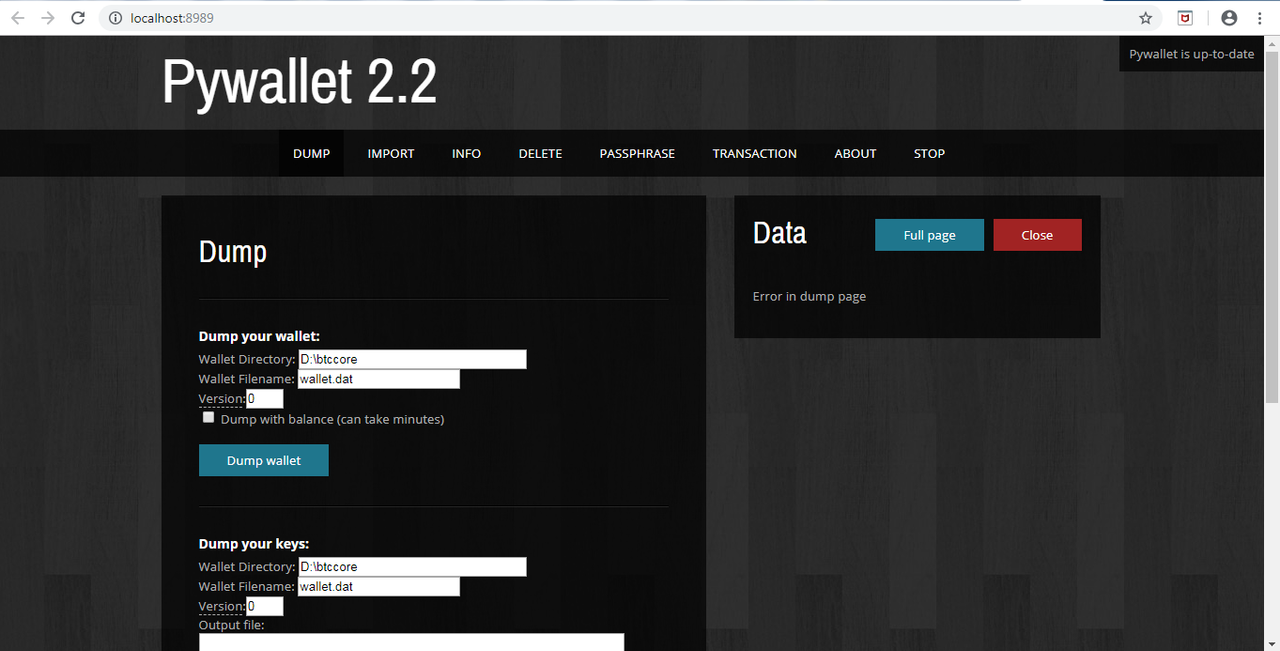Open the DUMP tab
The height and width of the screenshot is (651, 1280).
pos(311,153)
